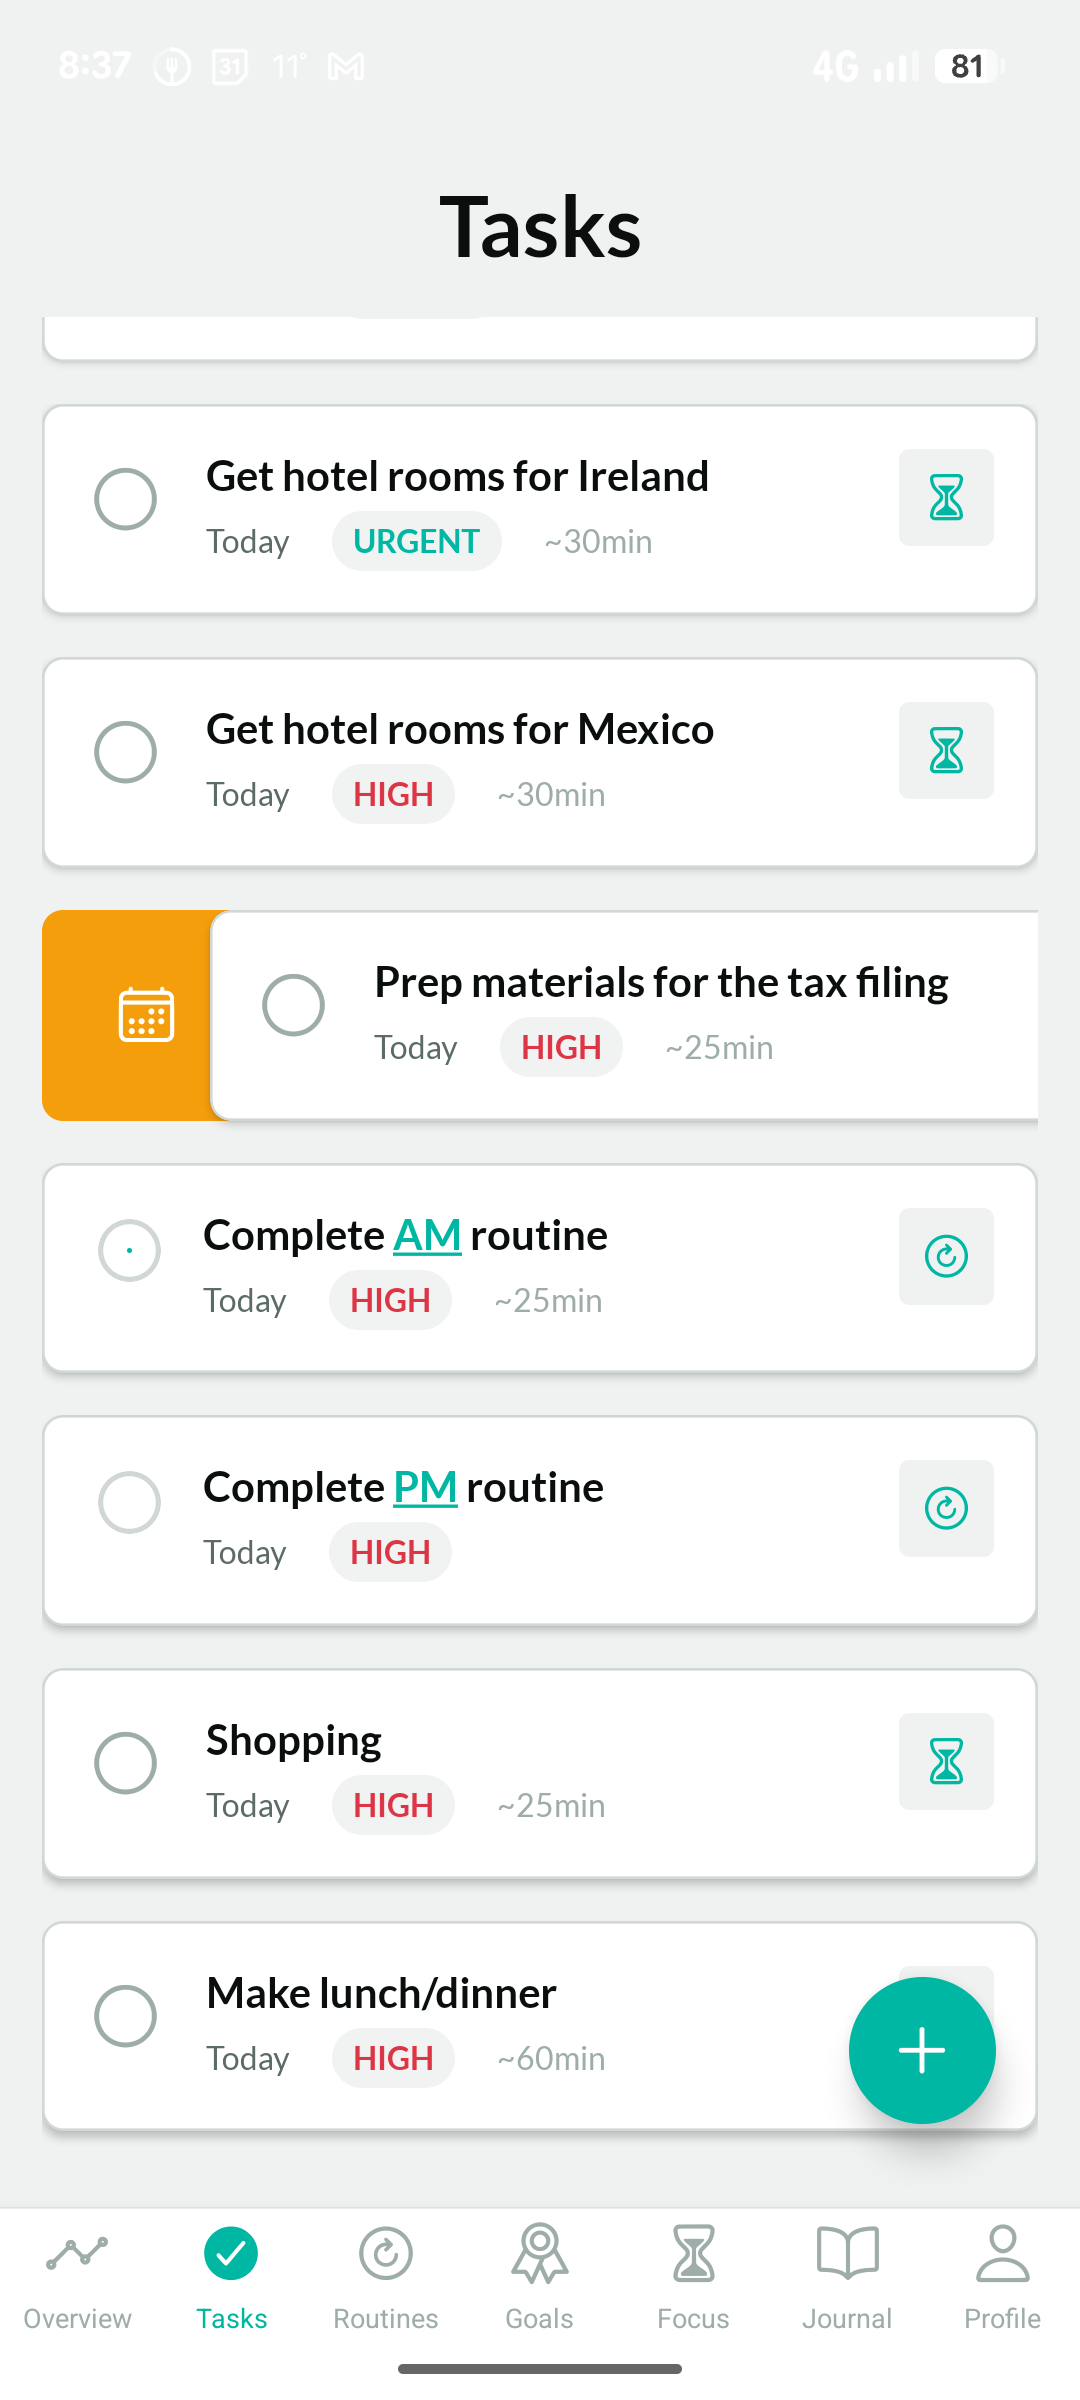
Task: Go to the Routines tab
Action: point(386,2272)
